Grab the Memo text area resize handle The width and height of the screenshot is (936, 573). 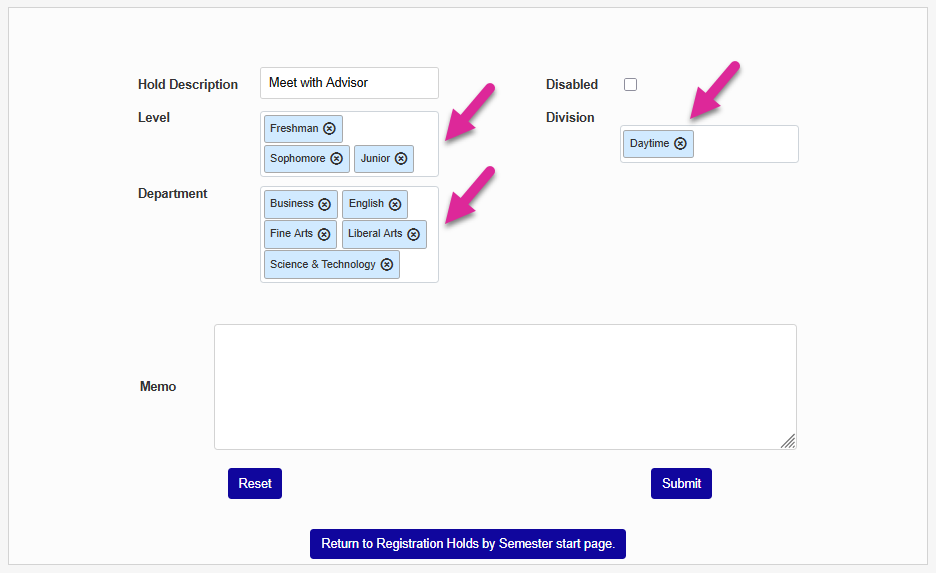(x=788, y=441)
